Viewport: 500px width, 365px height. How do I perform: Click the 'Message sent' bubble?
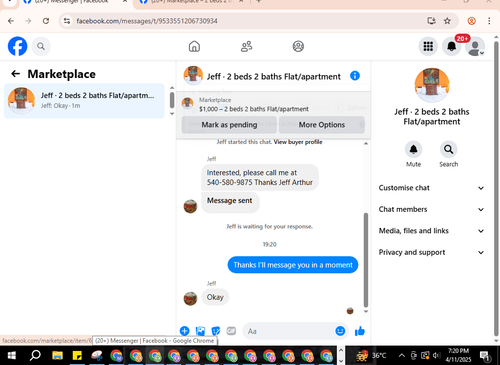(x=230, y=201)
